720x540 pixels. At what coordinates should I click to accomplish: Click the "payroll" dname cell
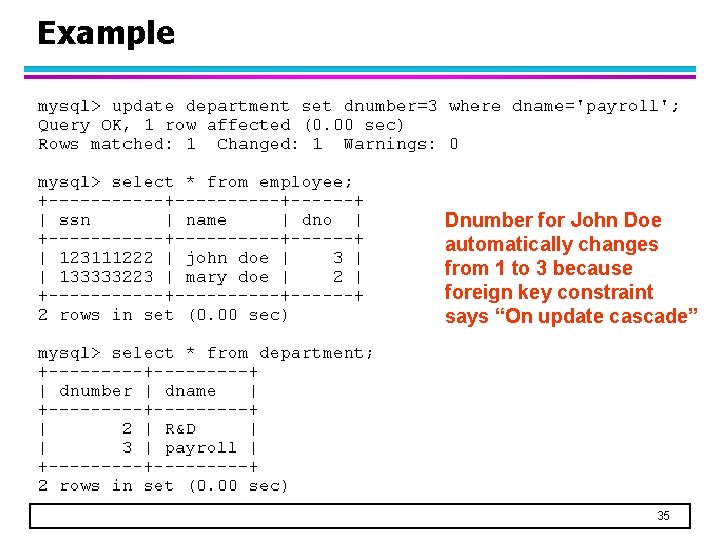pos(201,449)
